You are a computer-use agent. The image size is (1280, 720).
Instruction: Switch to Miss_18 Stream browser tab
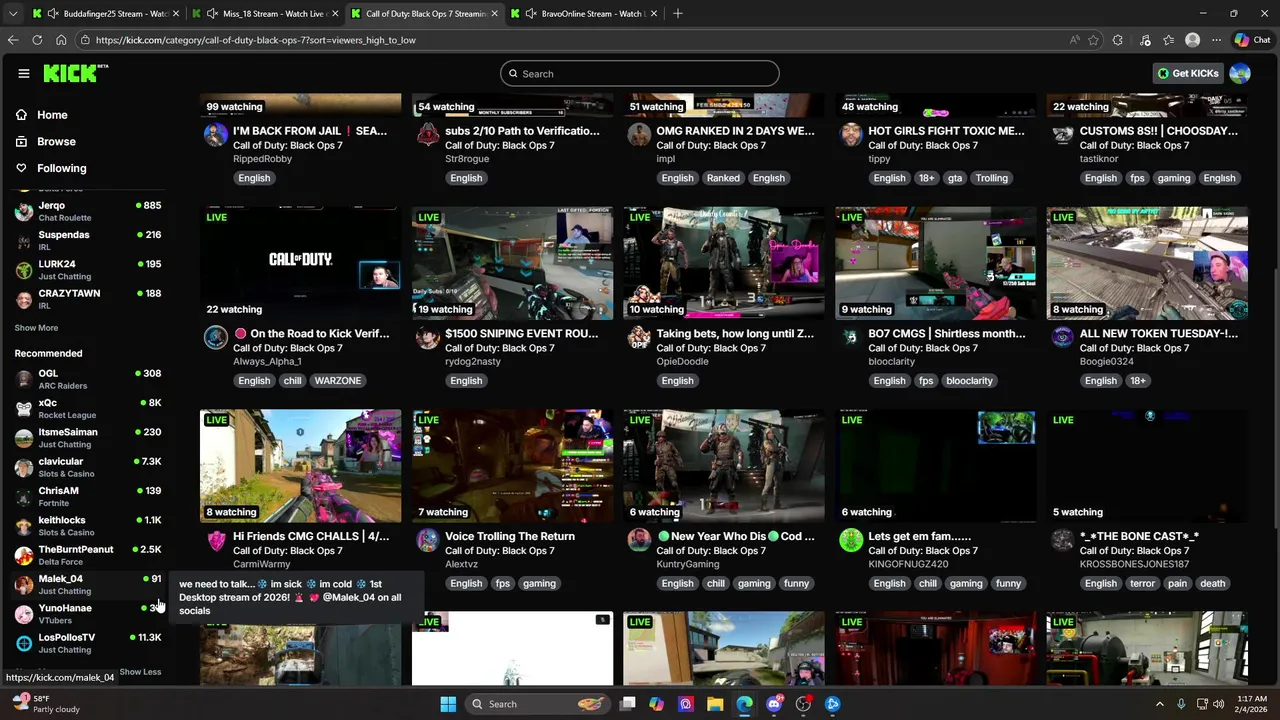(266, 14)
